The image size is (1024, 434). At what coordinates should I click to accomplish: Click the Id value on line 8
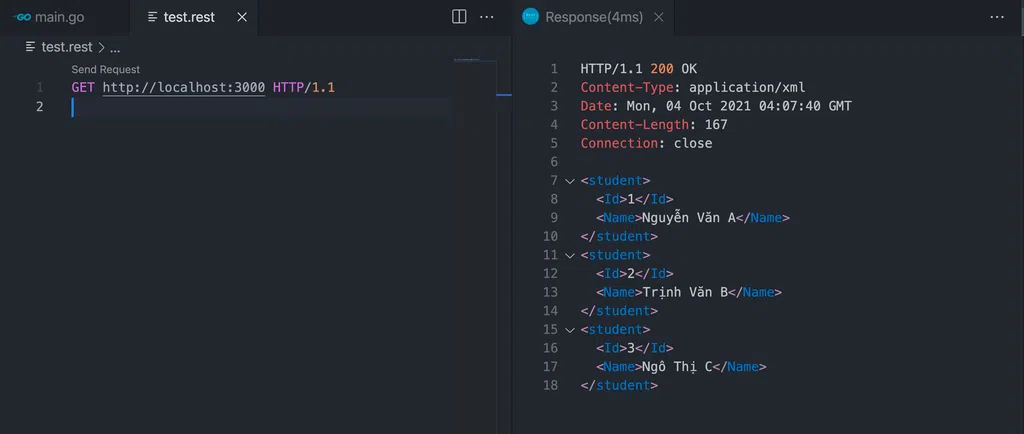630,200
